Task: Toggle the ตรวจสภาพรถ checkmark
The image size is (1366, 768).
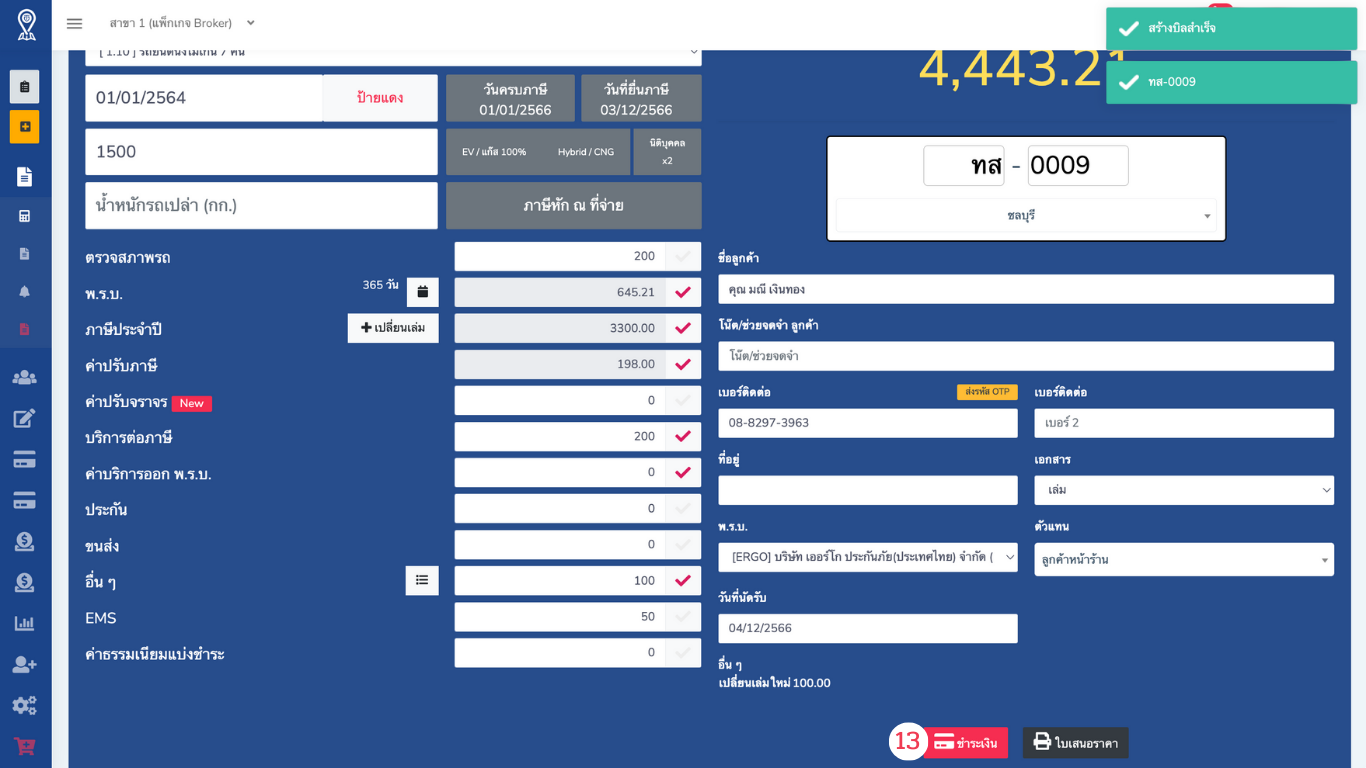Action: [683, 256]
